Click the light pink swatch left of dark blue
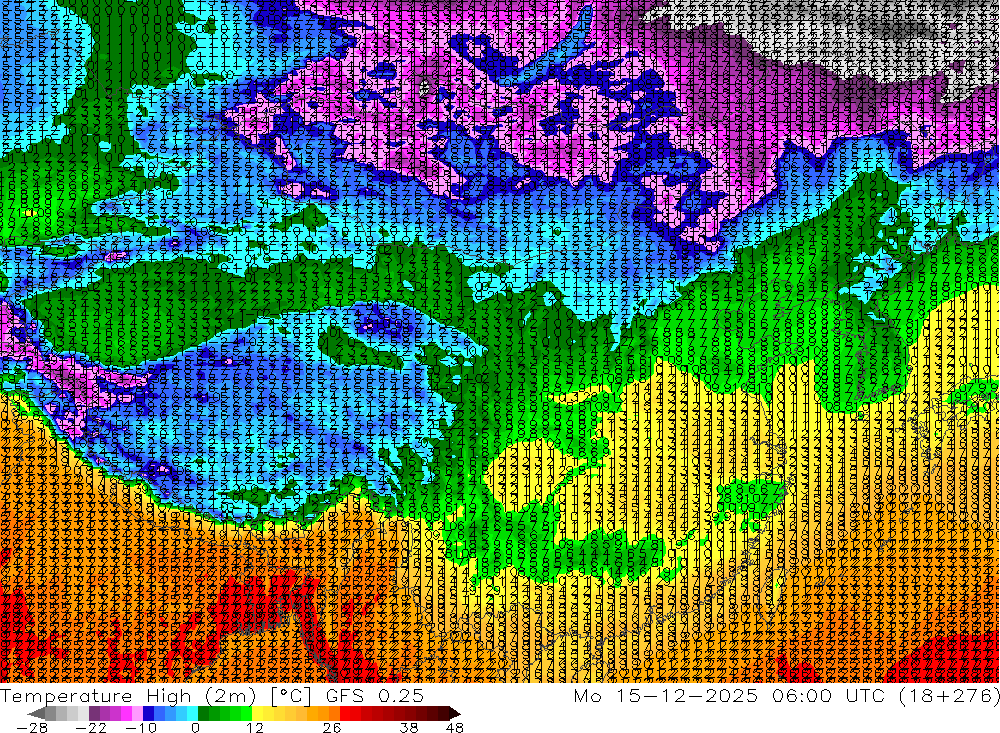Viewport: 1000px width, 733px height. tap(137, 713)
